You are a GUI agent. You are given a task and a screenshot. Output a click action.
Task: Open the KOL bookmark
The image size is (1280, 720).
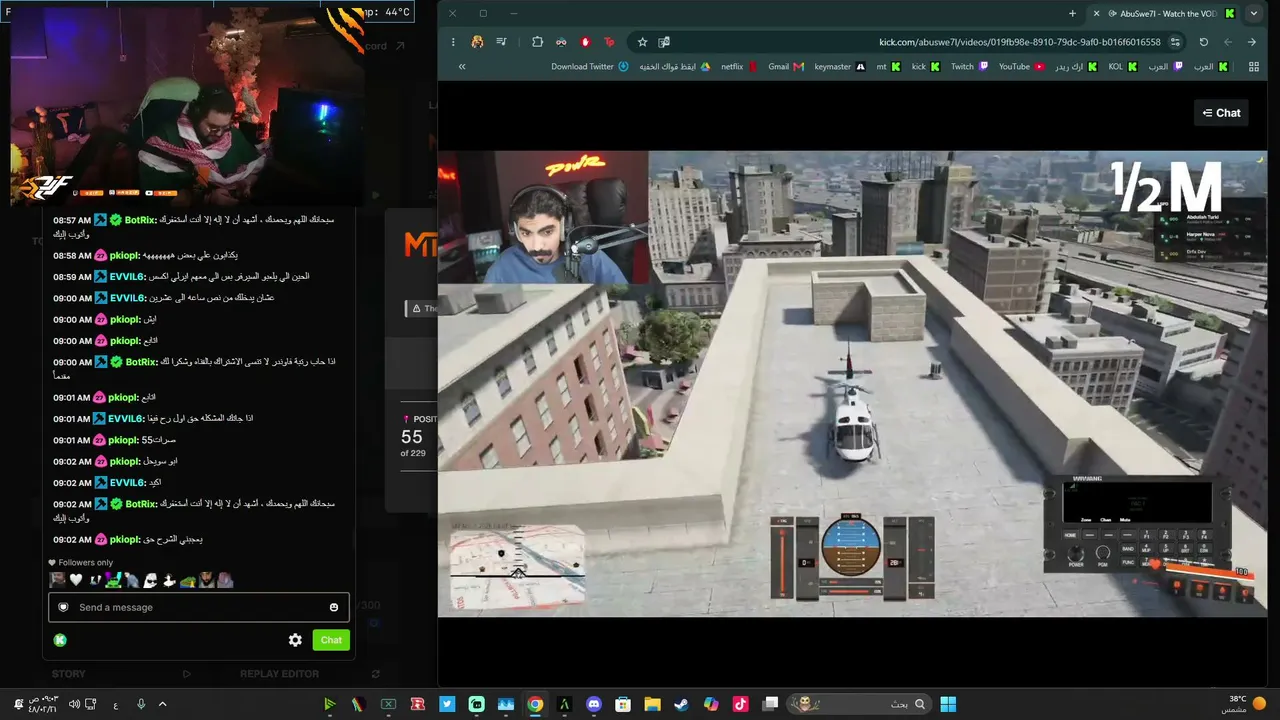click(x=1123, y=67)
